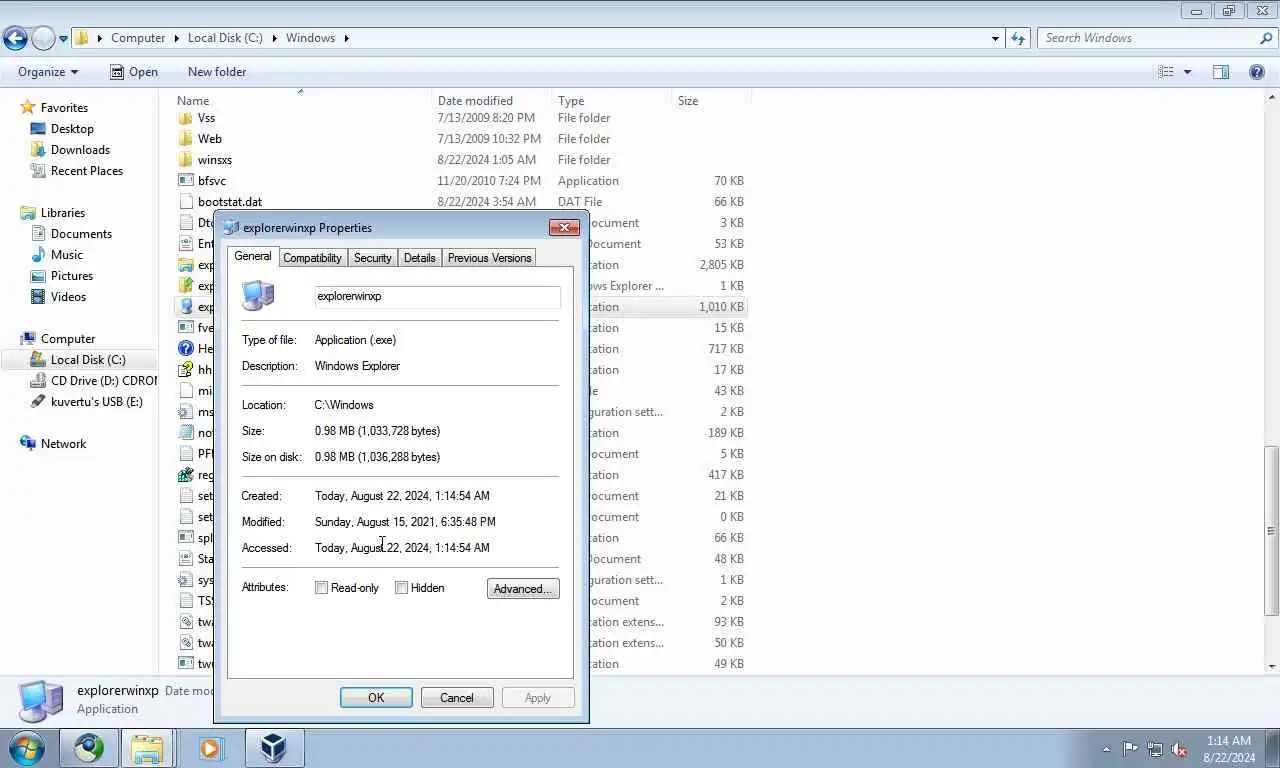1280x768 pixels.
Task: Open the media player taskbar icon
Action: tap(211, 748)
